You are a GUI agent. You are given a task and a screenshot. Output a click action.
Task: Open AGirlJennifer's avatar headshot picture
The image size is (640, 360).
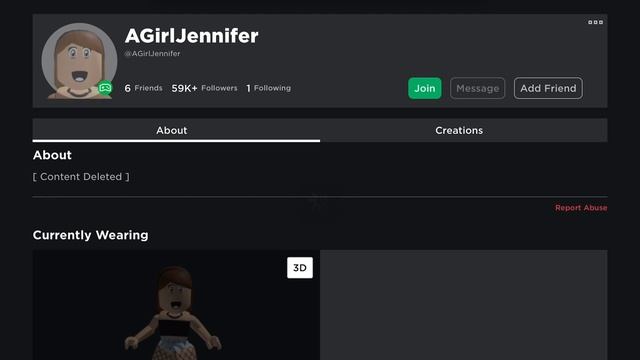79,61
